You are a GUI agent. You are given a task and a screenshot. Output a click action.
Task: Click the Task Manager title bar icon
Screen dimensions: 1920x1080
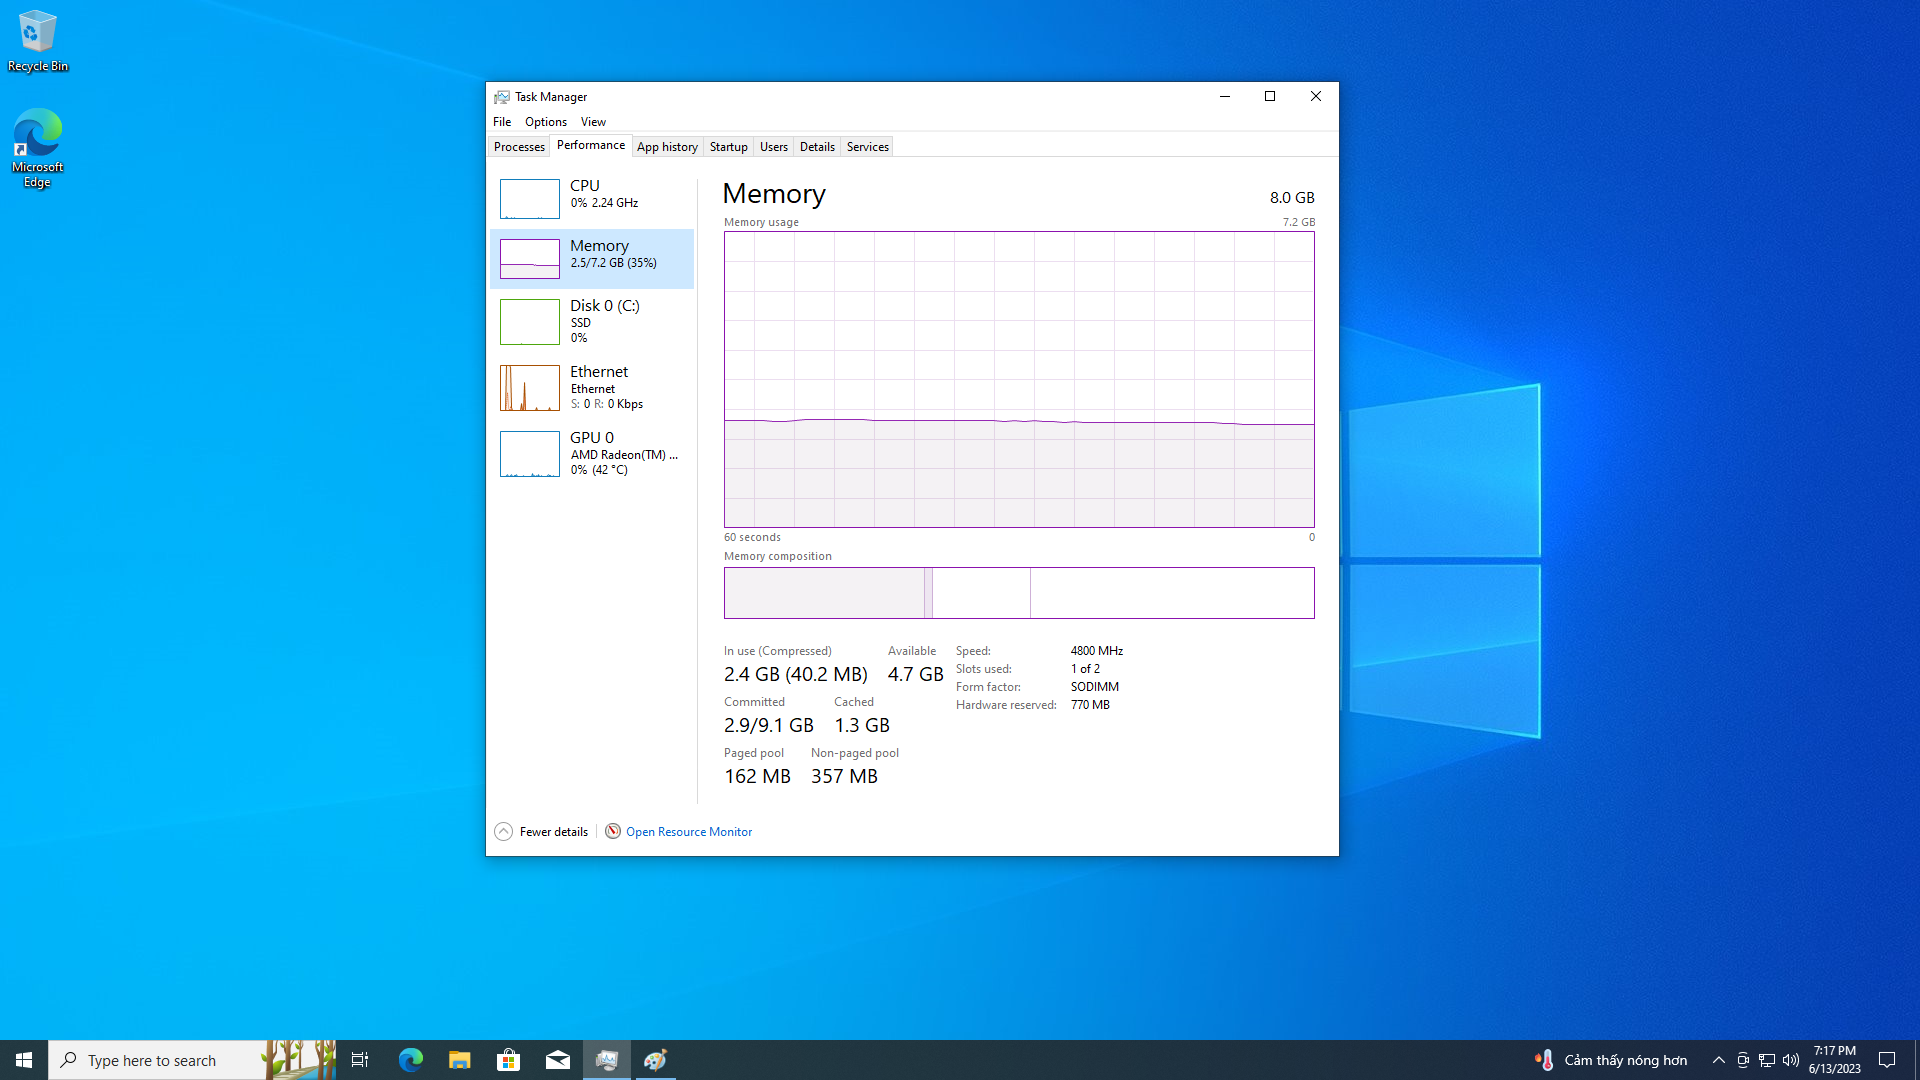[x=504, y=95]
